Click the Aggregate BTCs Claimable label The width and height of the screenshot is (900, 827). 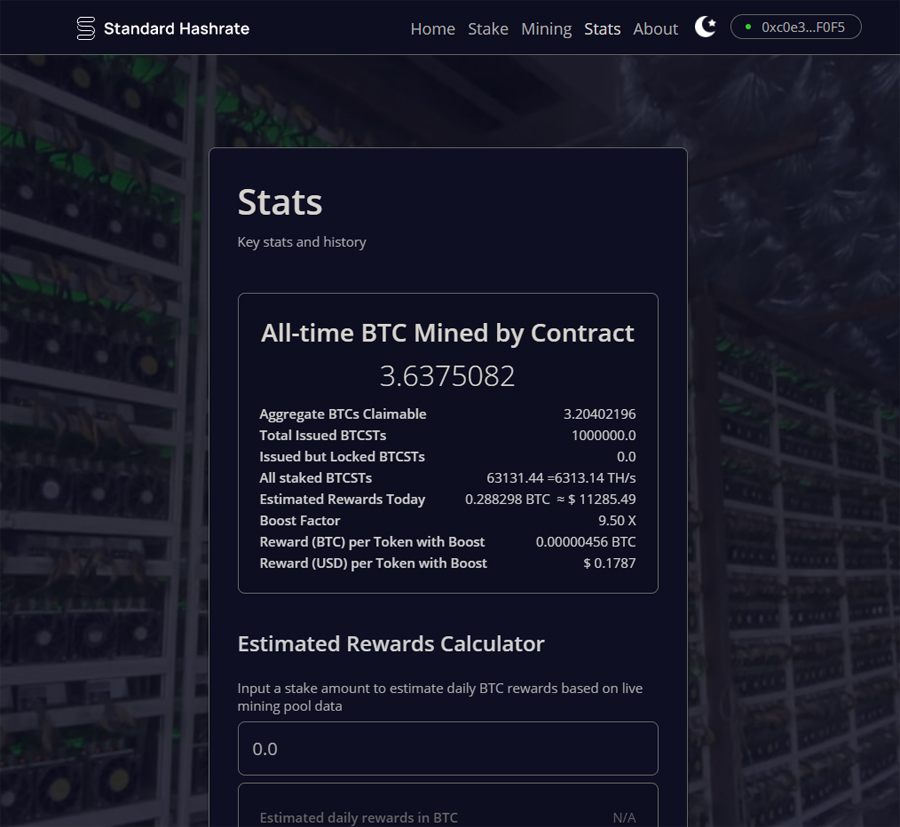click(343, 414)
